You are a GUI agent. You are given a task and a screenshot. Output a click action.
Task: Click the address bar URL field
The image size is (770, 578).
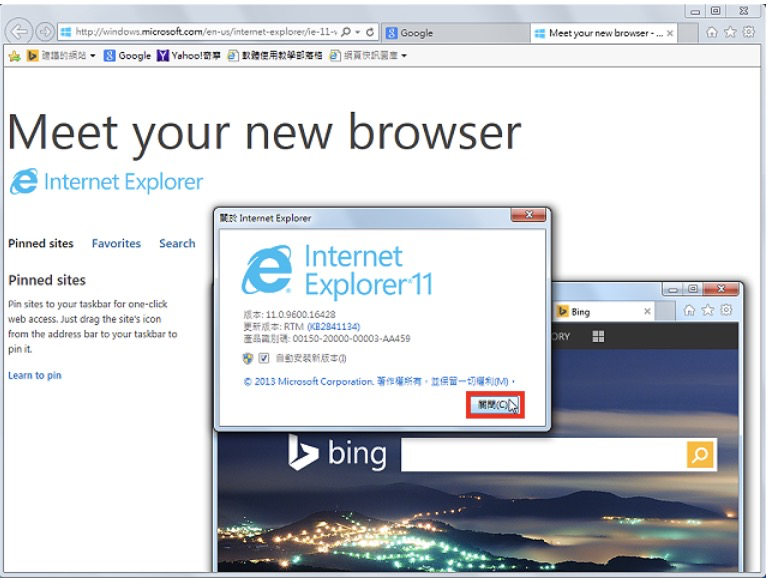pyautogui.click(x=205, y=32)
